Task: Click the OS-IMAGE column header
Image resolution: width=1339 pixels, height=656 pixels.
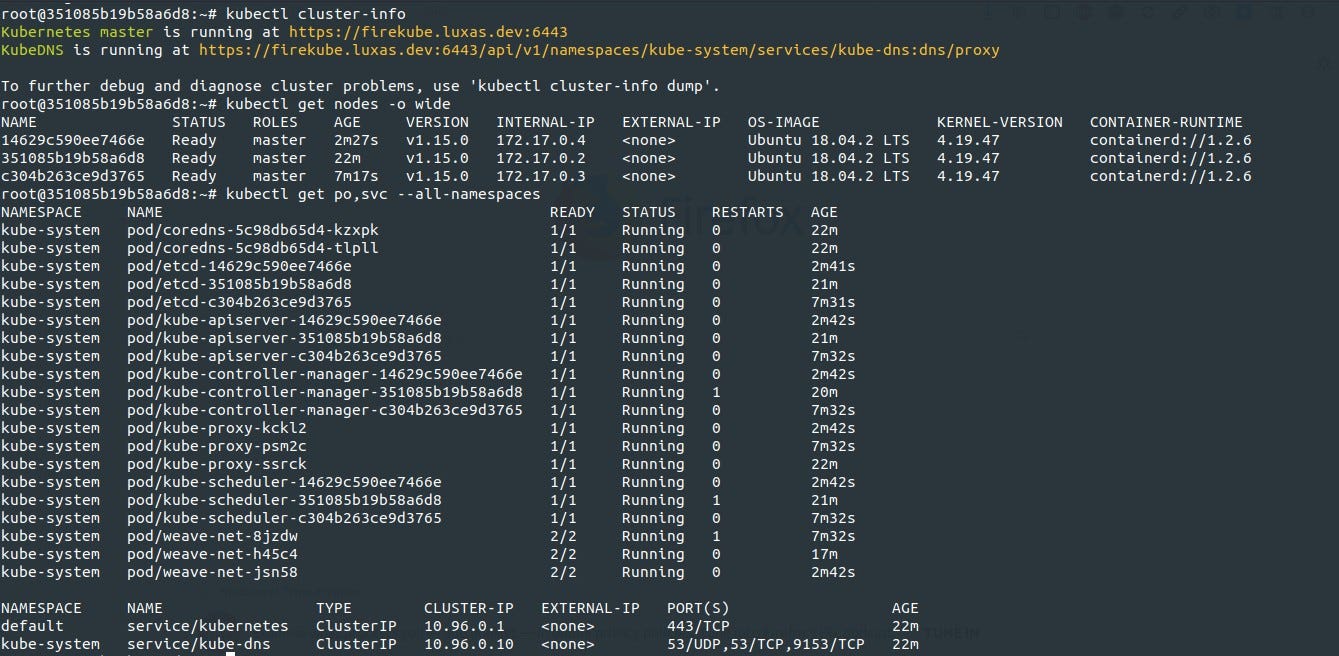Action: tap(784, 122)
